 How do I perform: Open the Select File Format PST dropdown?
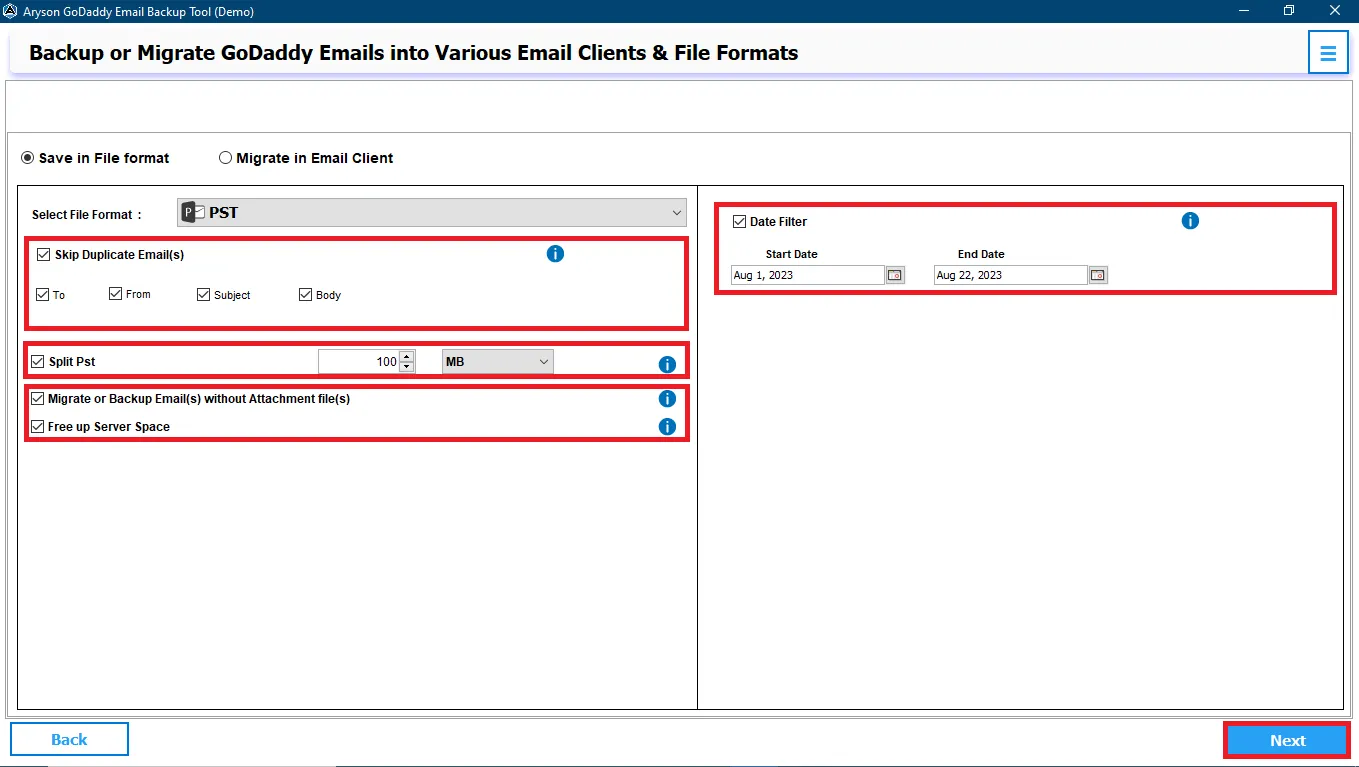tap(432, 212)
